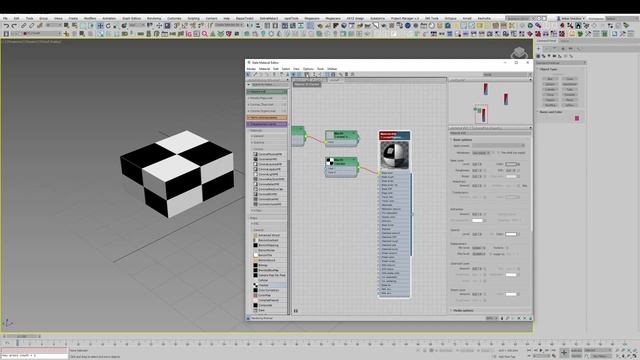Open the layer dropdown in second toolbar
This screenshot has height=360, width=640.
35,34
